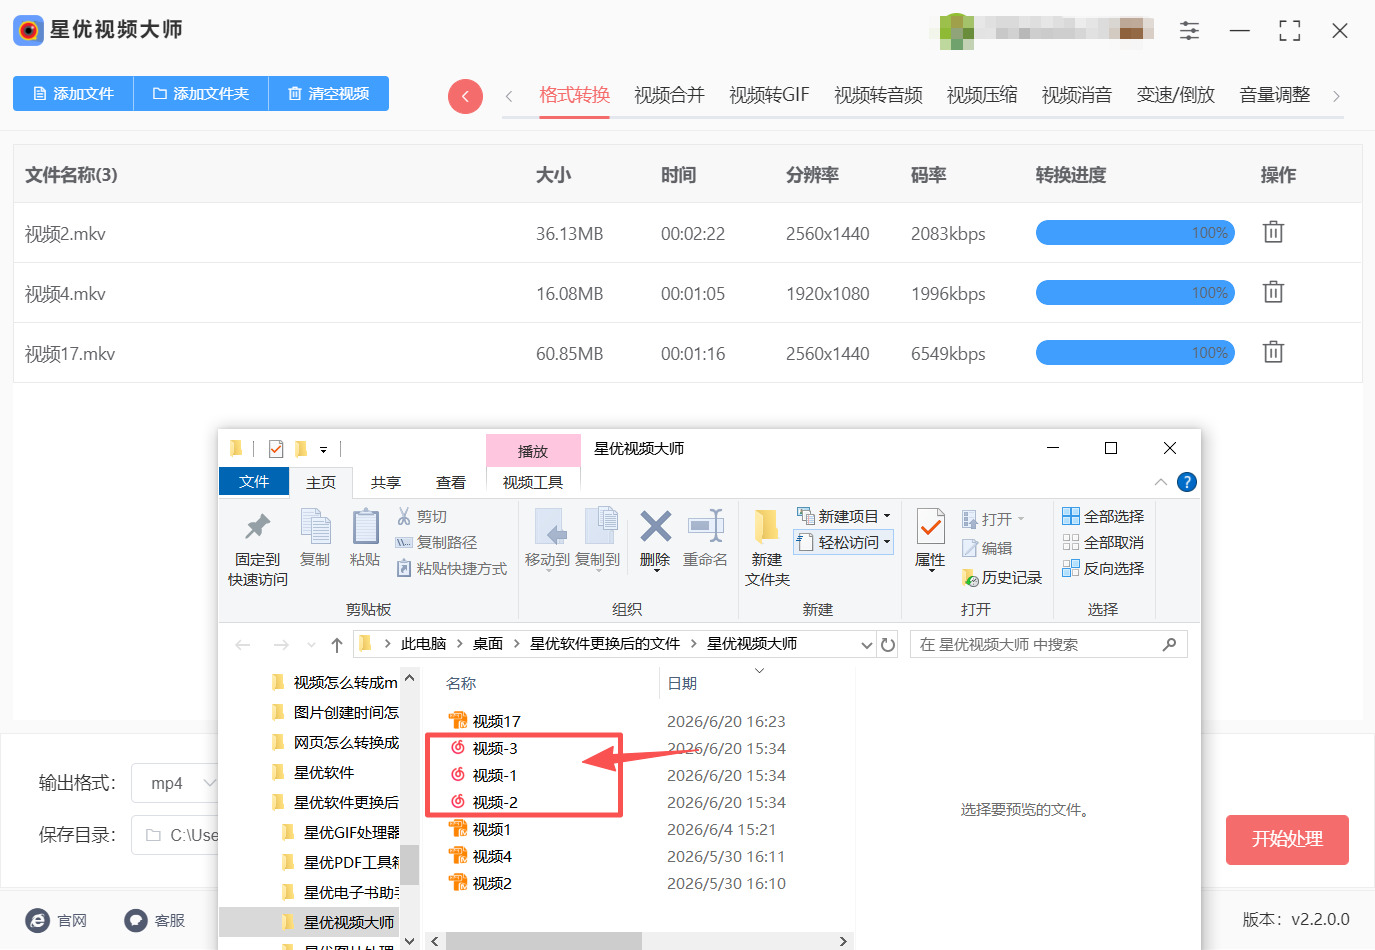Toggle properties checkmark in quick access toolbar
Viewport: 1375px width, 950px height.
(x=276, y=449)
